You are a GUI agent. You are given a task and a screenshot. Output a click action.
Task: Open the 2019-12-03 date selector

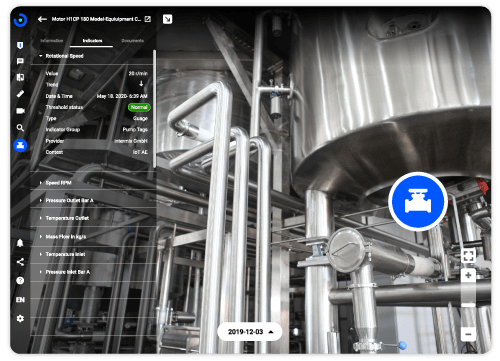[250, 332]
